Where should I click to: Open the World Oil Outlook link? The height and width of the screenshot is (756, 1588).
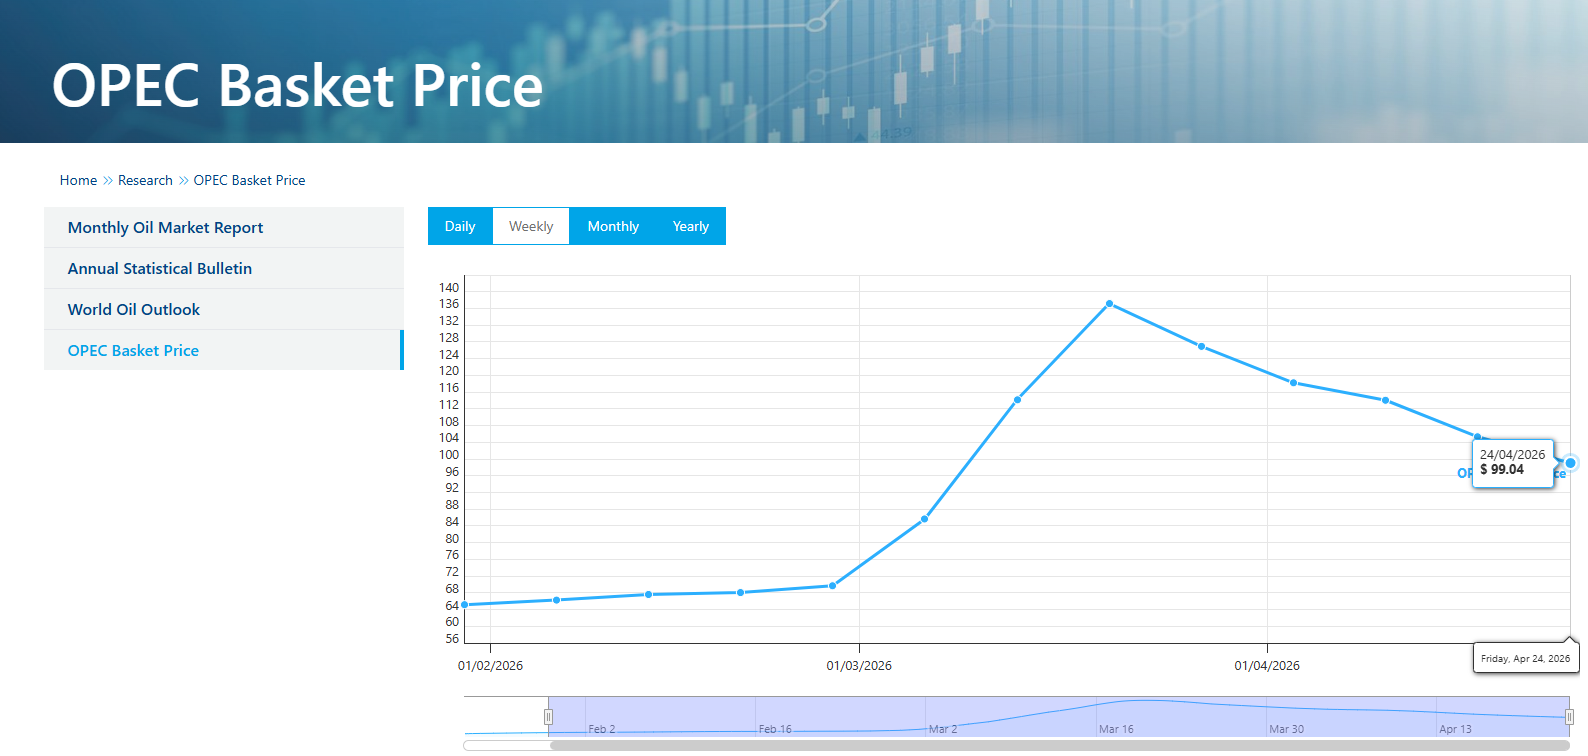point(134,310)
